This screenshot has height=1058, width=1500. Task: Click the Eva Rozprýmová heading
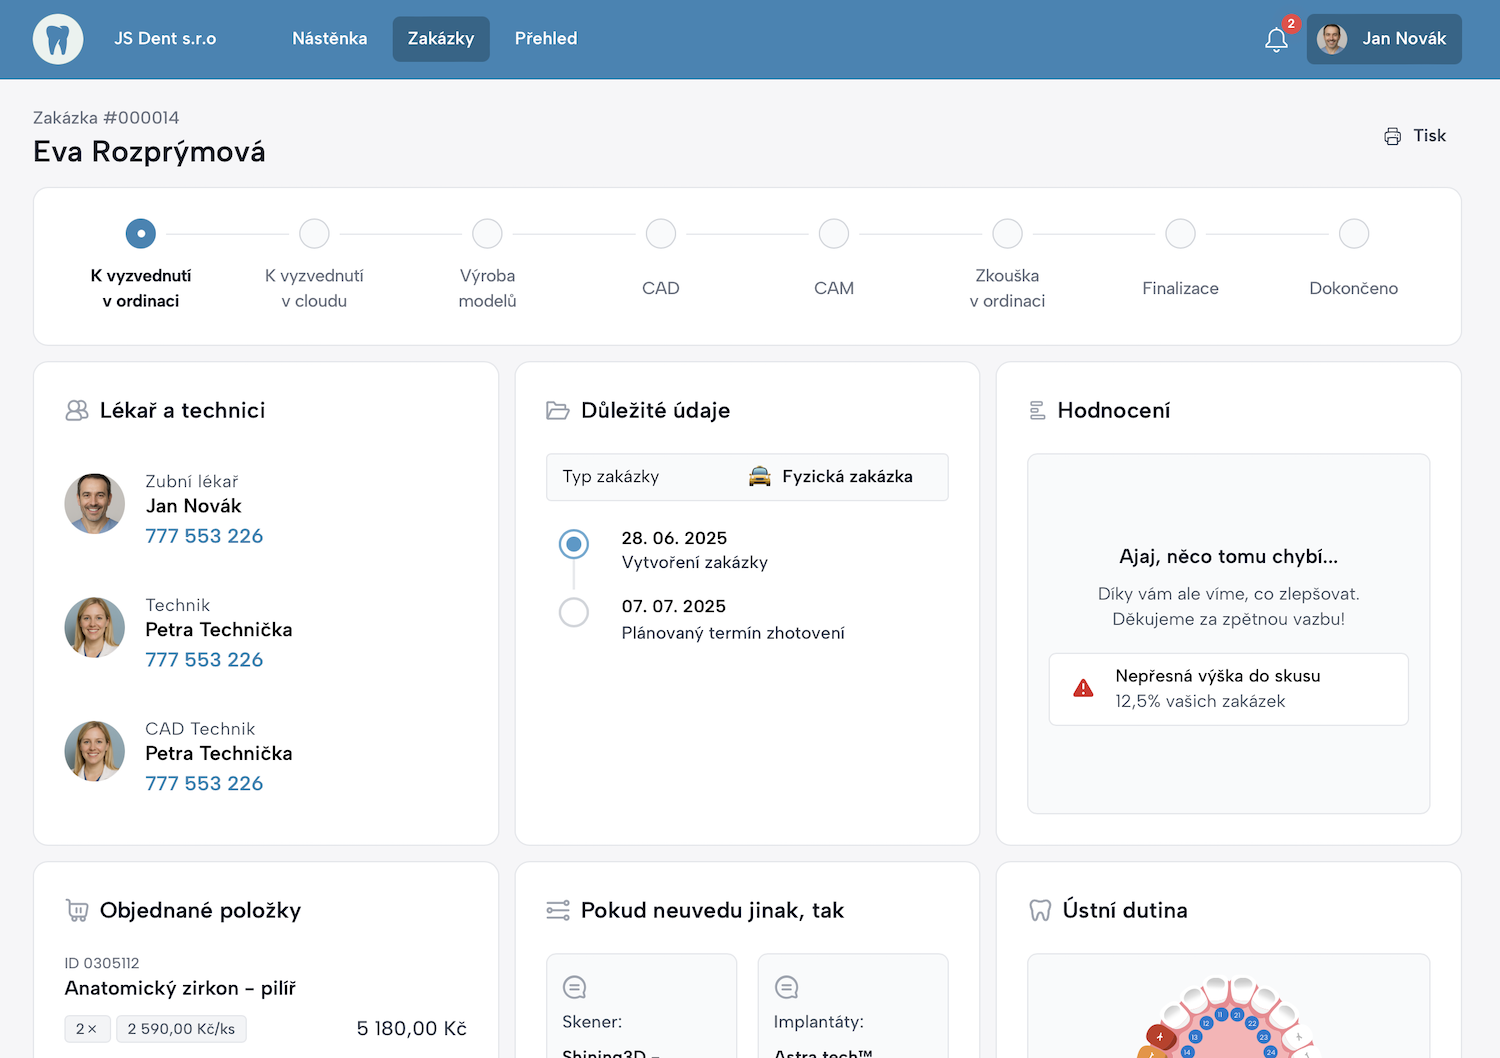coord(149,152)
